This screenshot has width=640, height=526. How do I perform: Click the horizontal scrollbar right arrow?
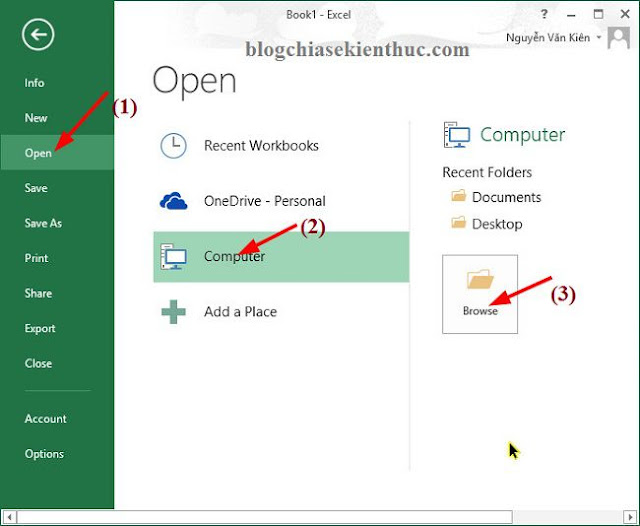click(x=631, y=517)
